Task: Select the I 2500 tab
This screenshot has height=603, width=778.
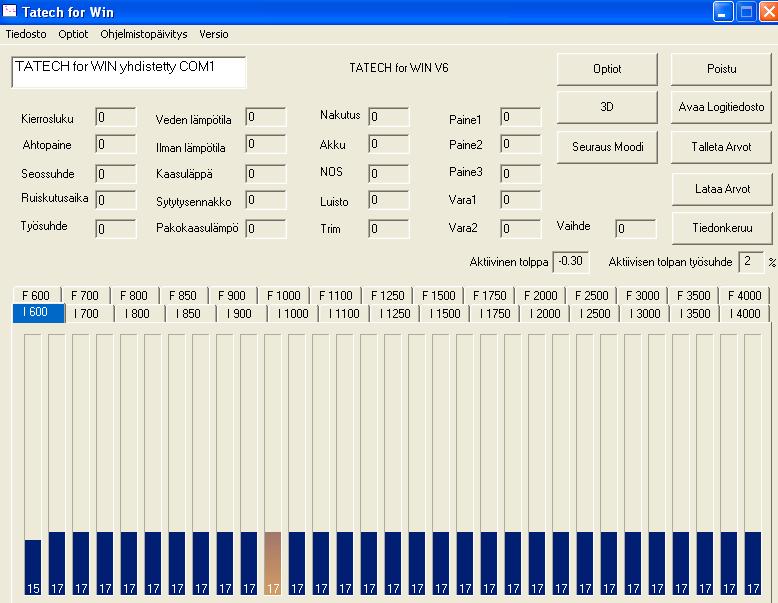Action: (595, 314)
